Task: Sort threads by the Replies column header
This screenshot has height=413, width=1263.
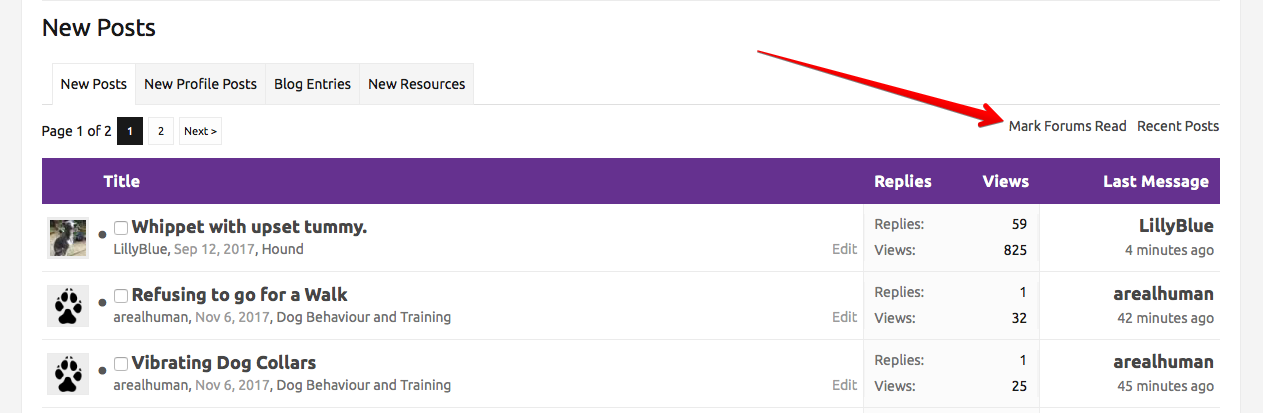Action: click(903, 181)
